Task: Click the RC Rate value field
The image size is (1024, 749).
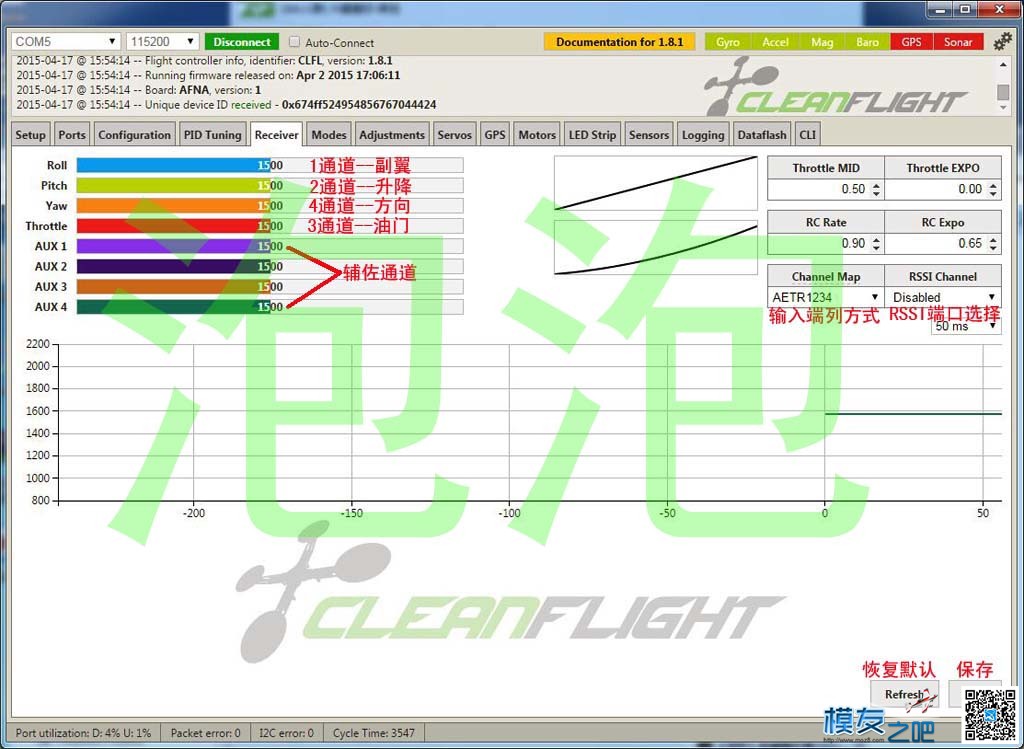Action: [x=825, y=244]
